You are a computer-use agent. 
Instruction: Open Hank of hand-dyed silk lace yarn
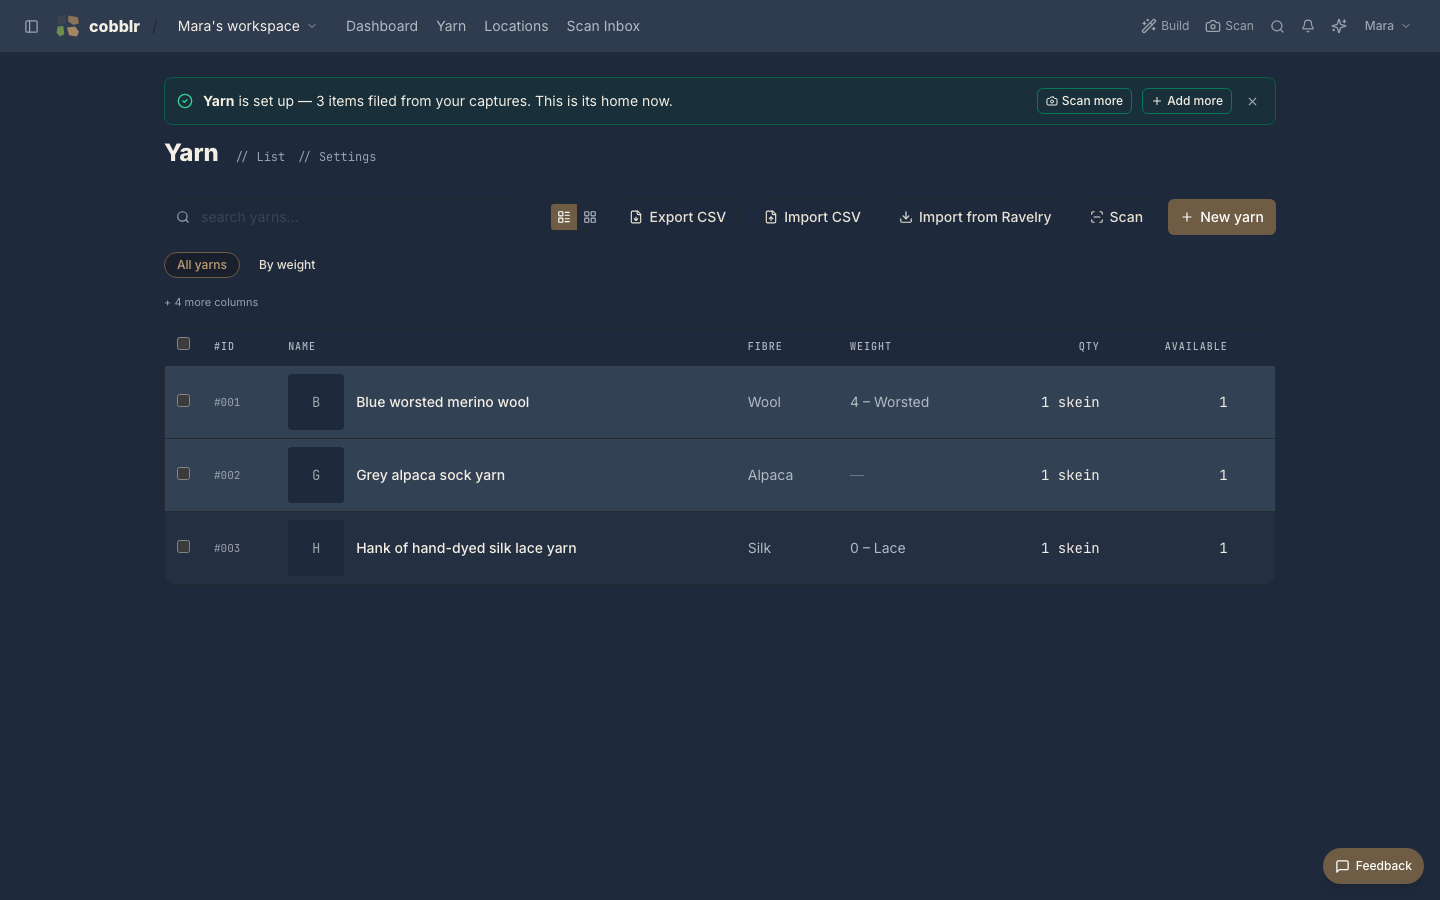pos(466,548)
